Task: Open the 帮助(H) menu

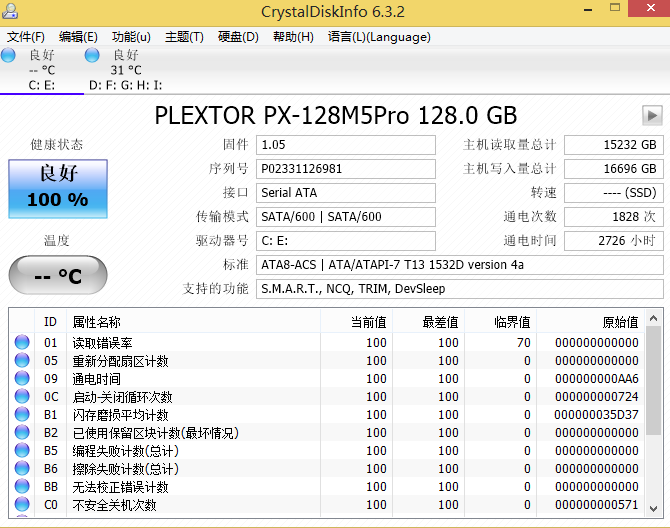Action: tap(293, 37)
